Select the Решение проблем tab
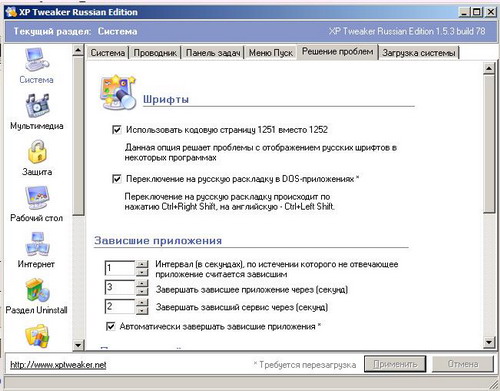Viewport: 500px width, 391px height. (337, 52)
